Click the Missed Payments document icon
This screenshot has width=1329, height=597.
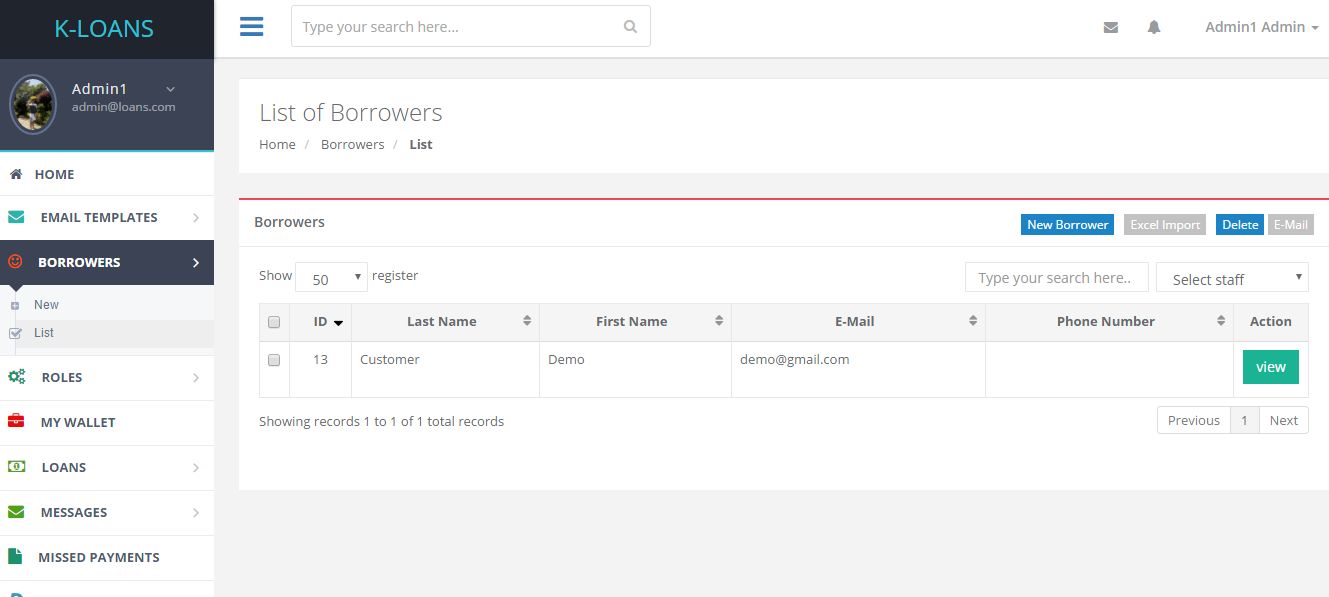tap(15, 556)
